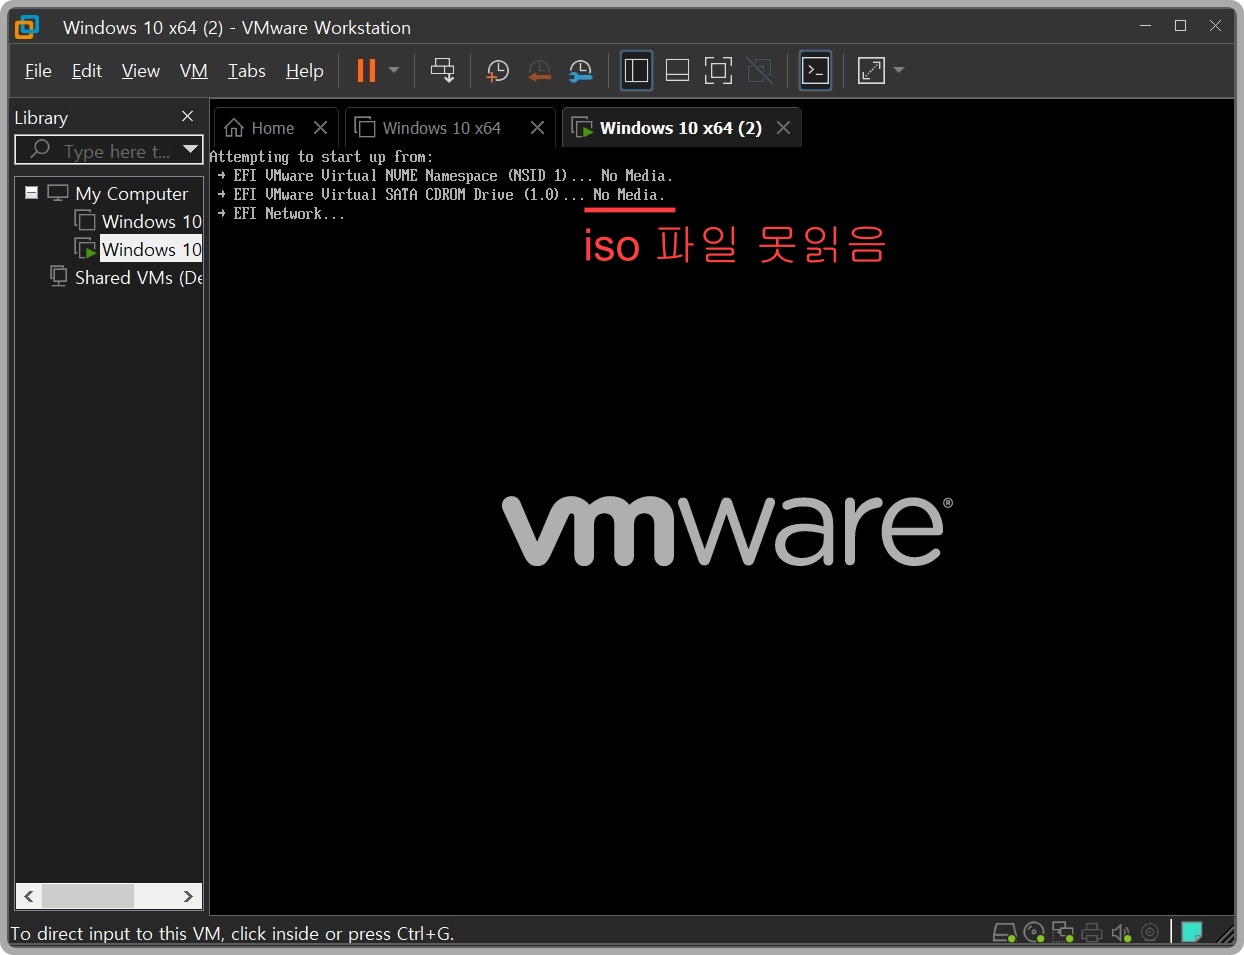
Task: Click the library scrollbar right arrow
Action: (x=188, y=896)
